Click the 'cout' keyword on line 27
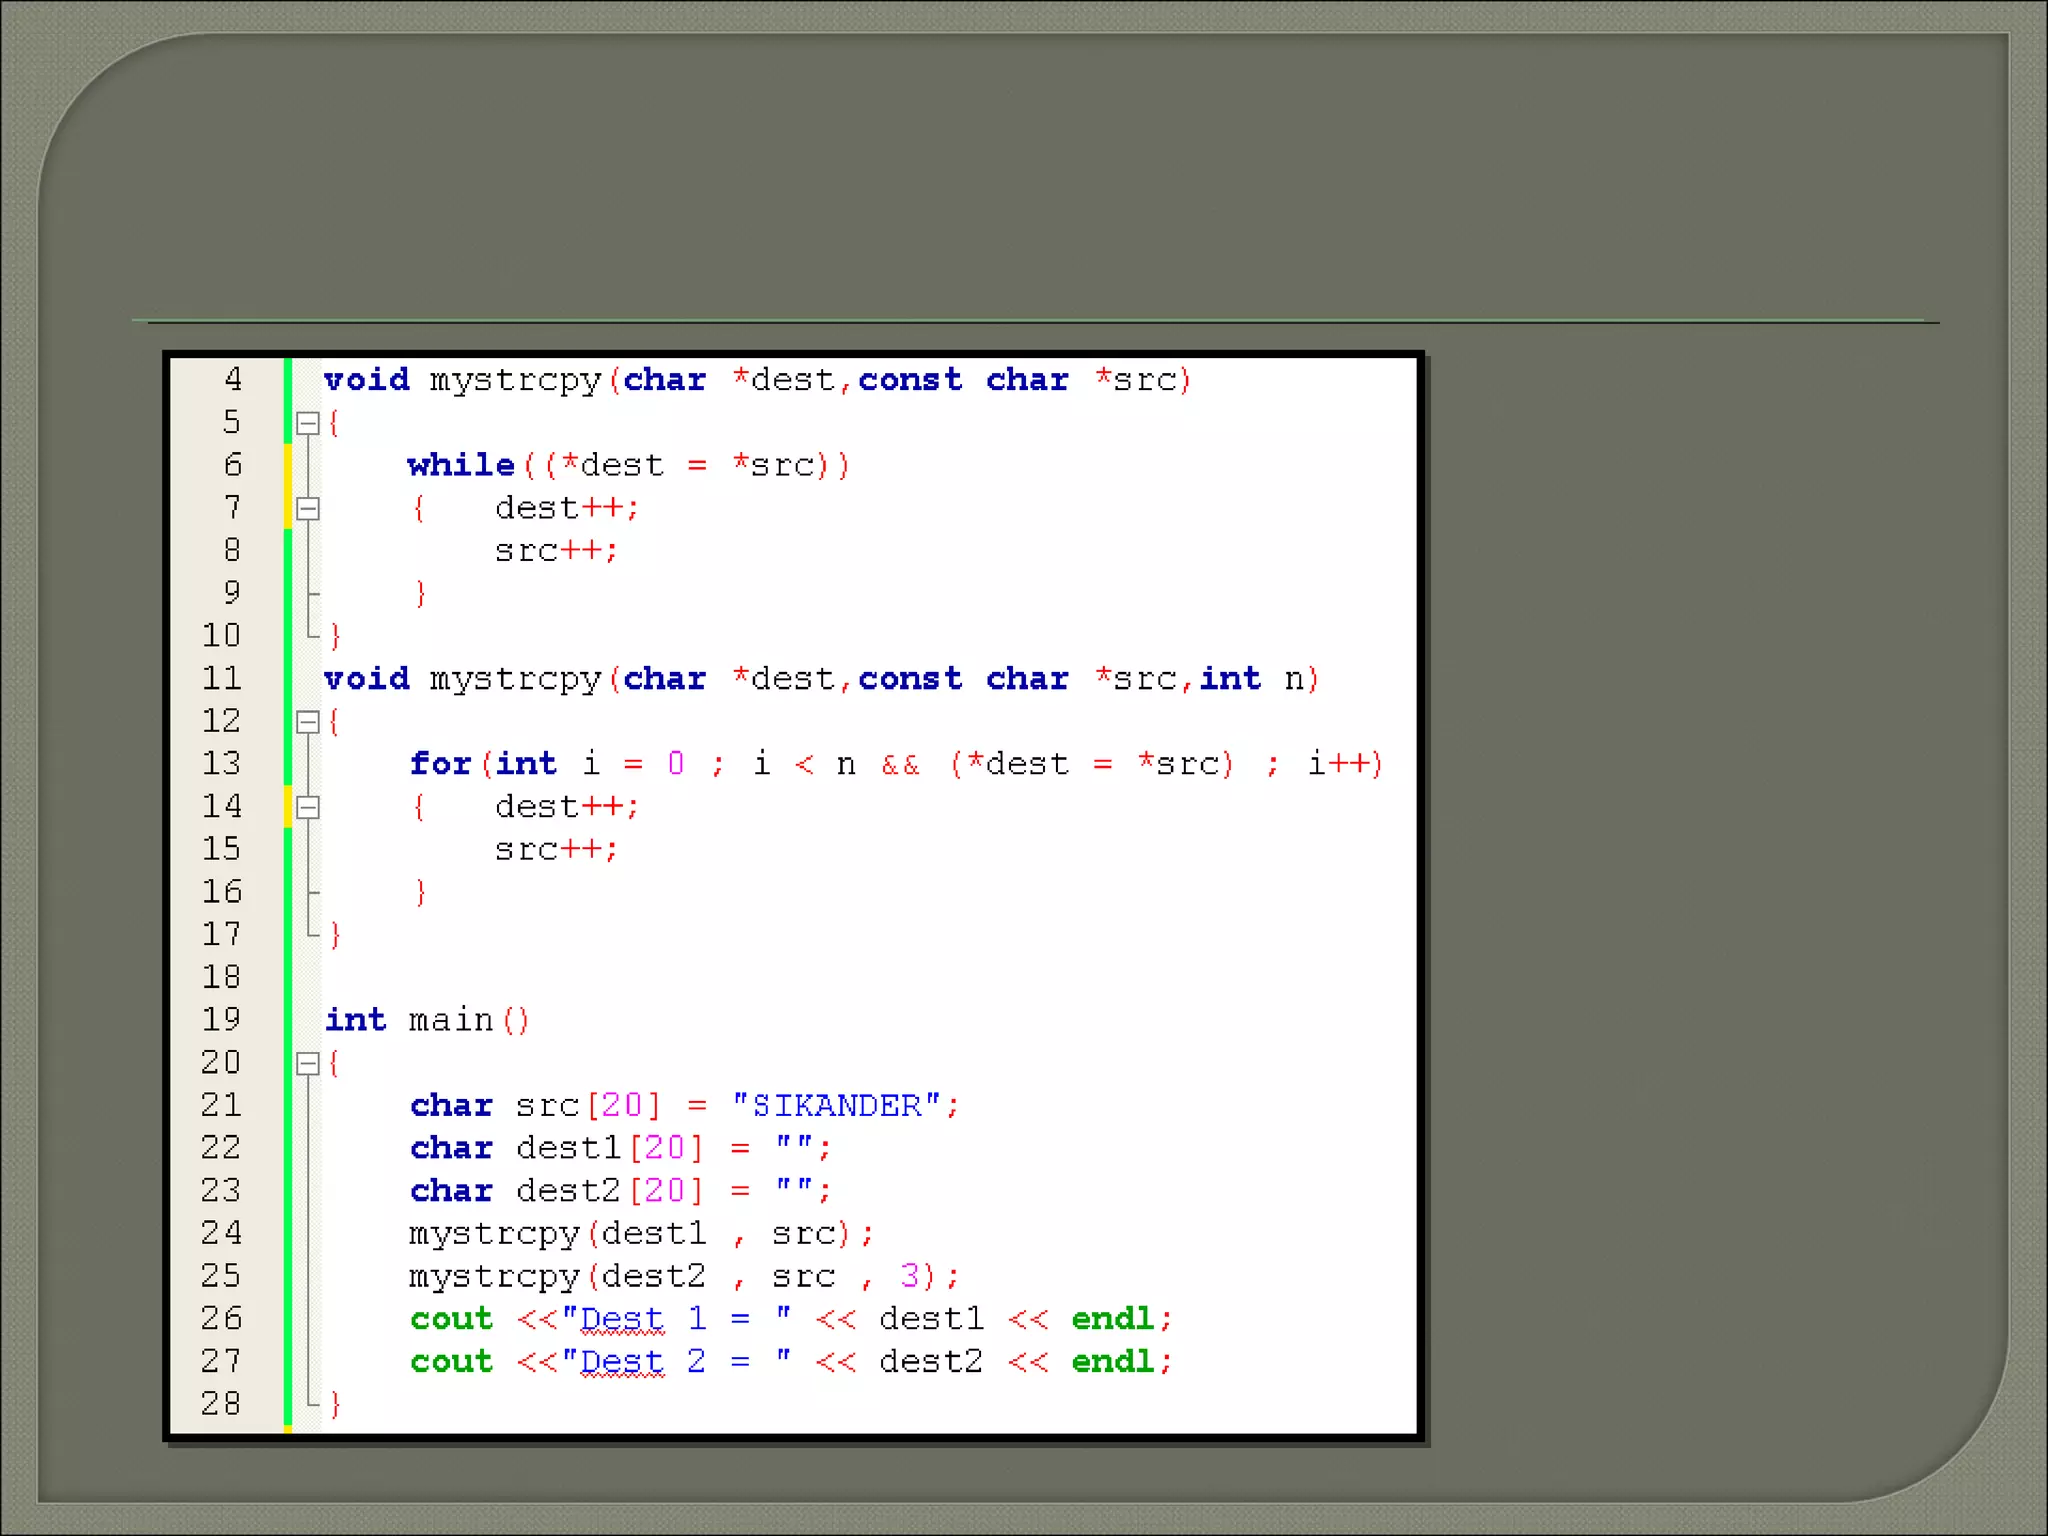Screen dimensions: 2048x1536 pos(451,1361)
